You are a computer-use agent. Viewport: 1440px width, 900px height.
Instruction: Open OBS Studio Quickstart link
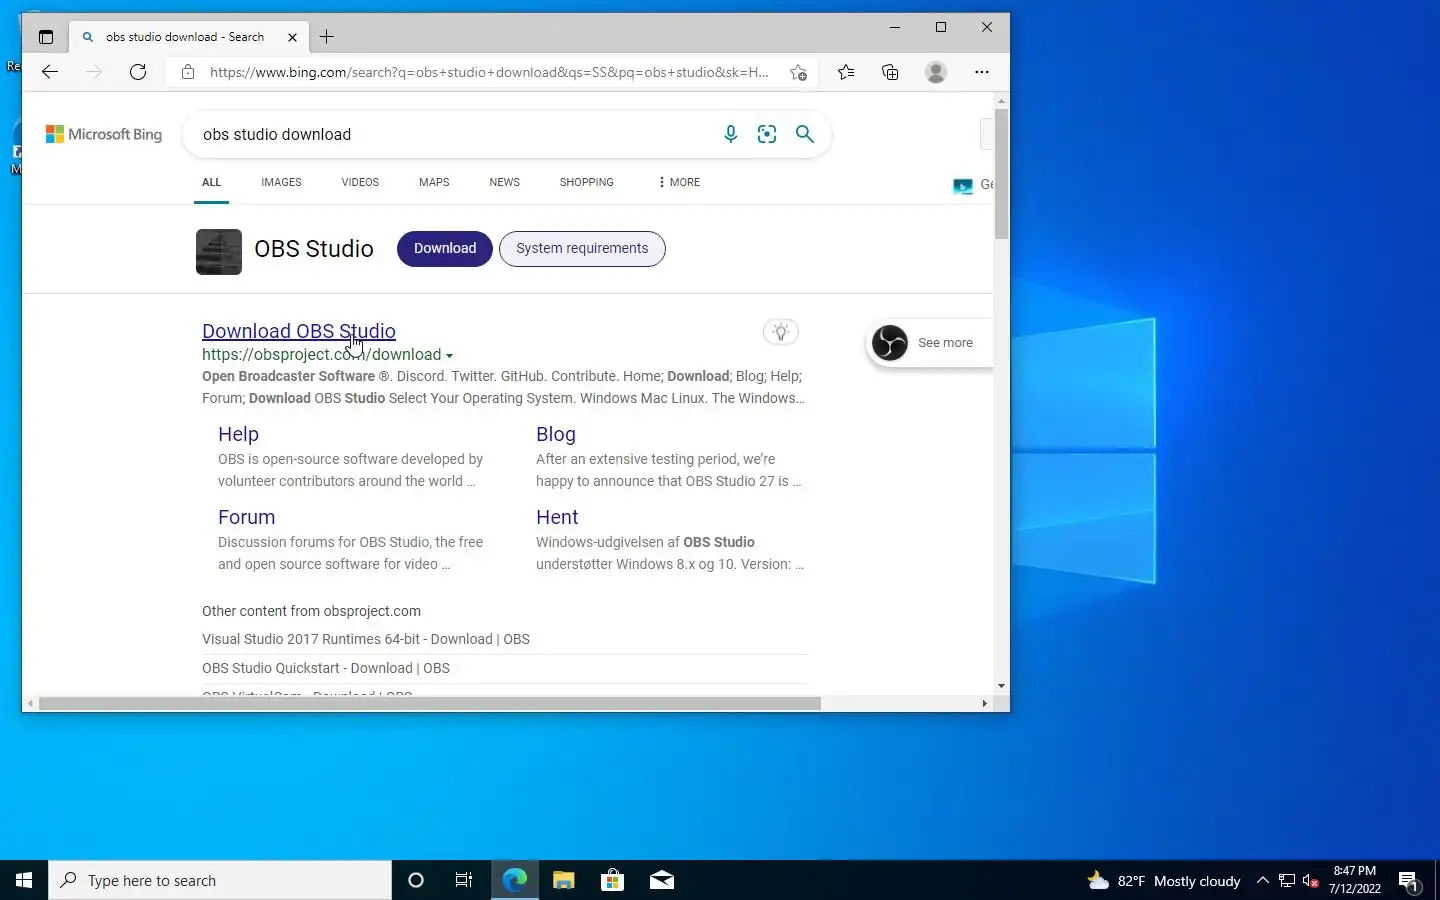coord(326,668)
